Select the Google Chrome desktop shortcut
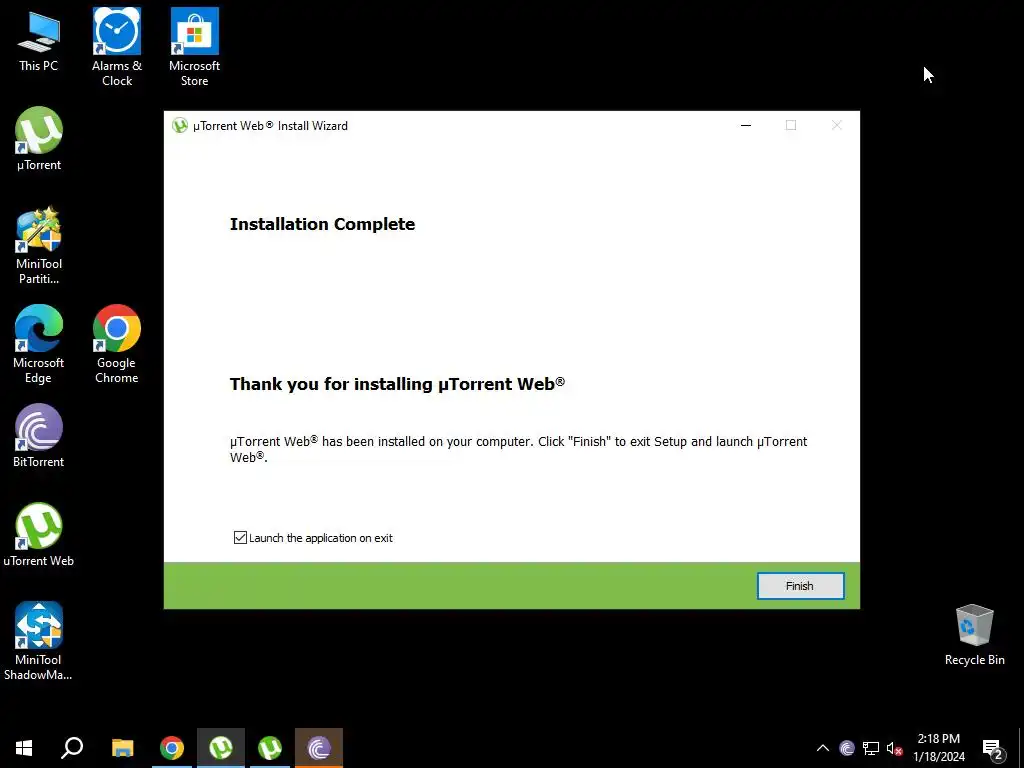This screenshot has width=1024, height=768. pyautogui.click(x=116, y=344)
